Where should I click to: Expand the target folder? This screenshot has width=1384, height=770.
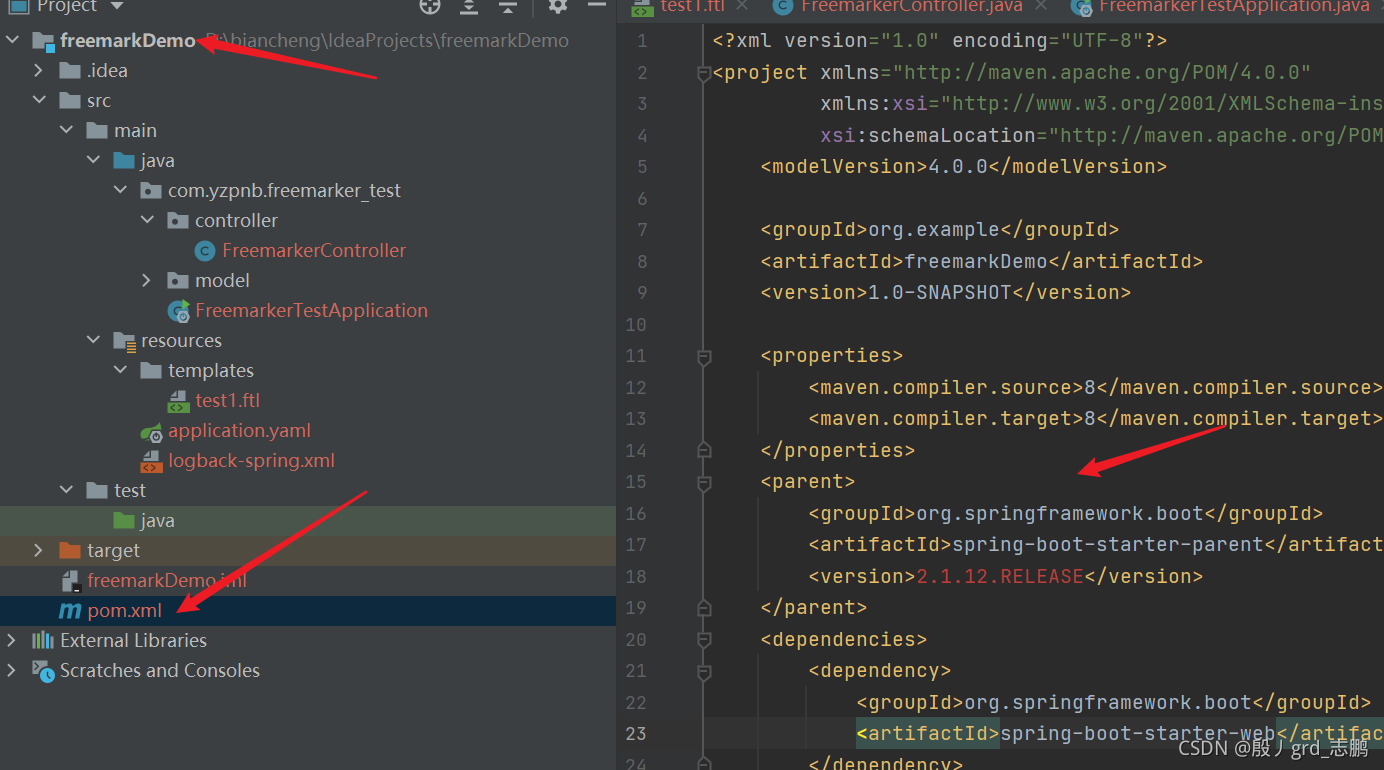[x=39, y=551]
